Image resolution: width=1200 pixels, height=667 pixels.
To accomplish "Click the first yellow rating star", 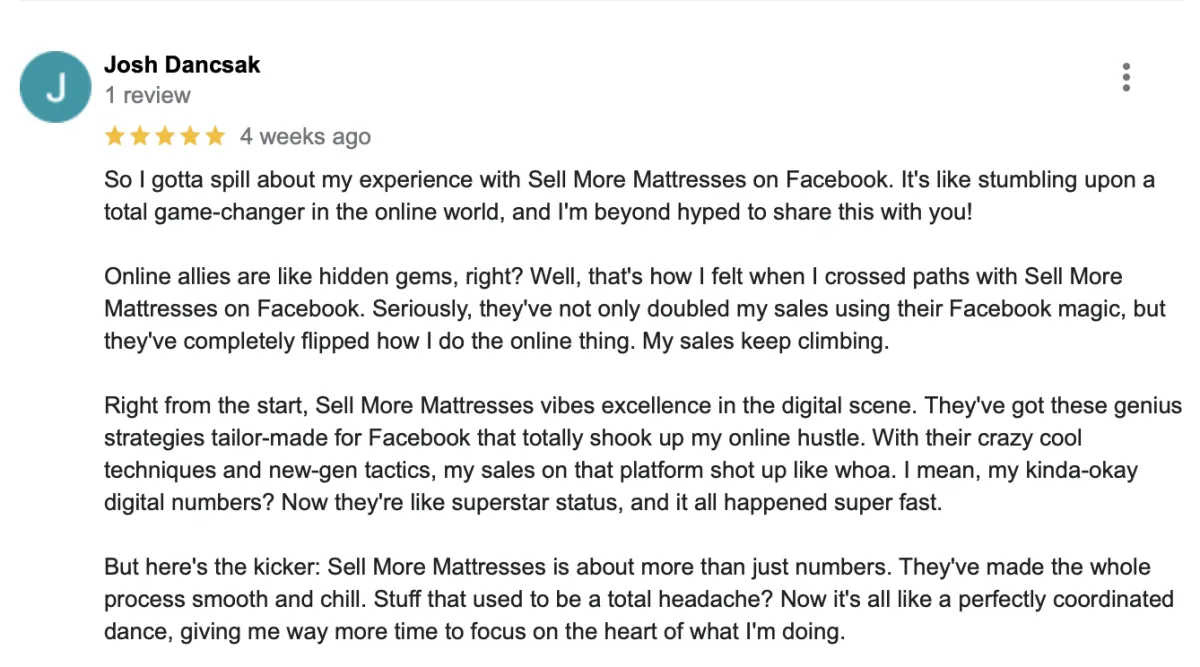I will tap(114, 136).
